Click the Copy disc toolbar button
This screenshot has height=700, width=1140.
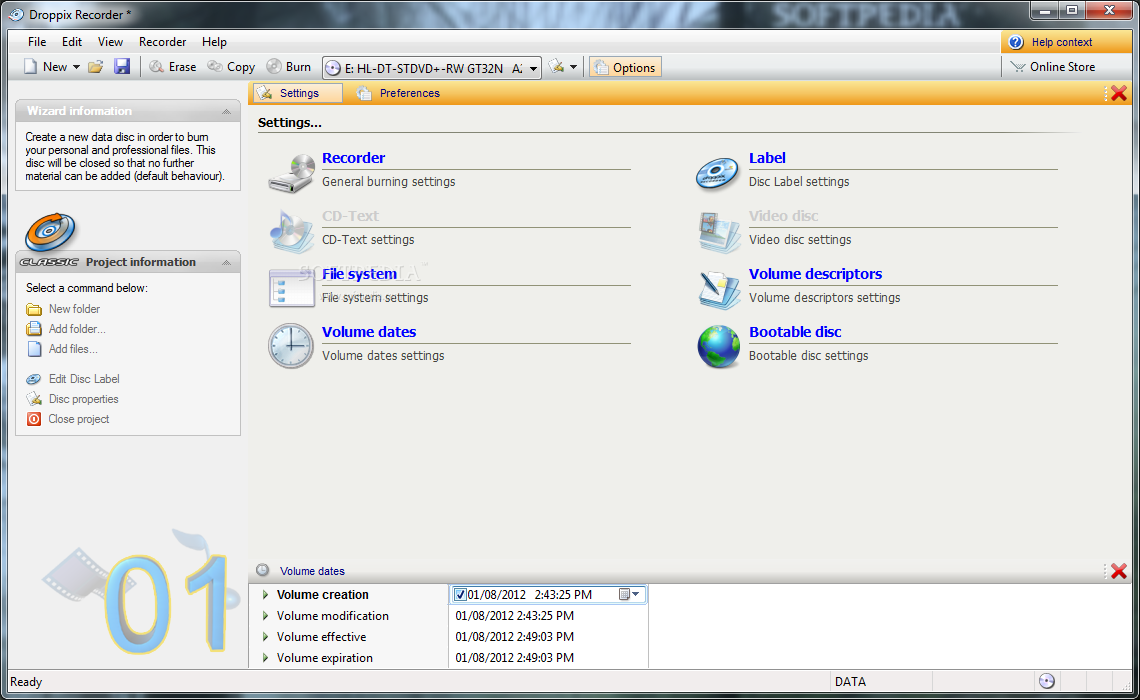point(231,67)
